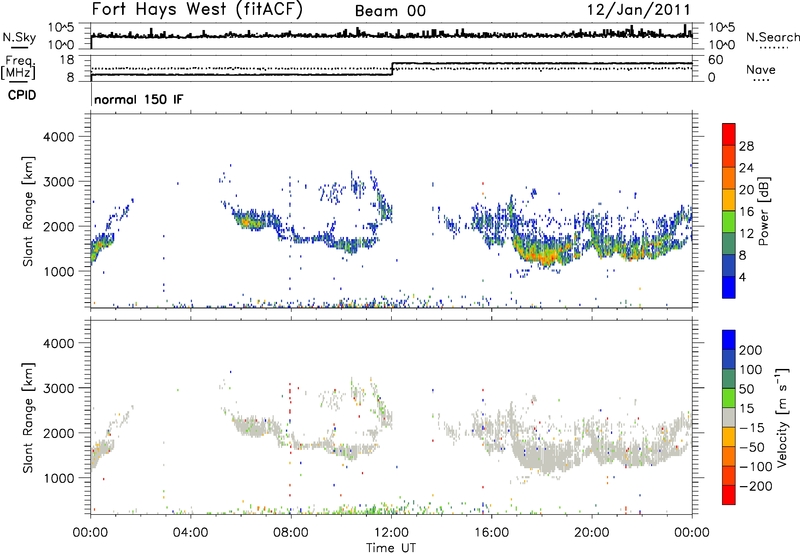Click the "4" tick label on Power colorbar
Screen dimensions: 800x554
(x=742, y=277)
